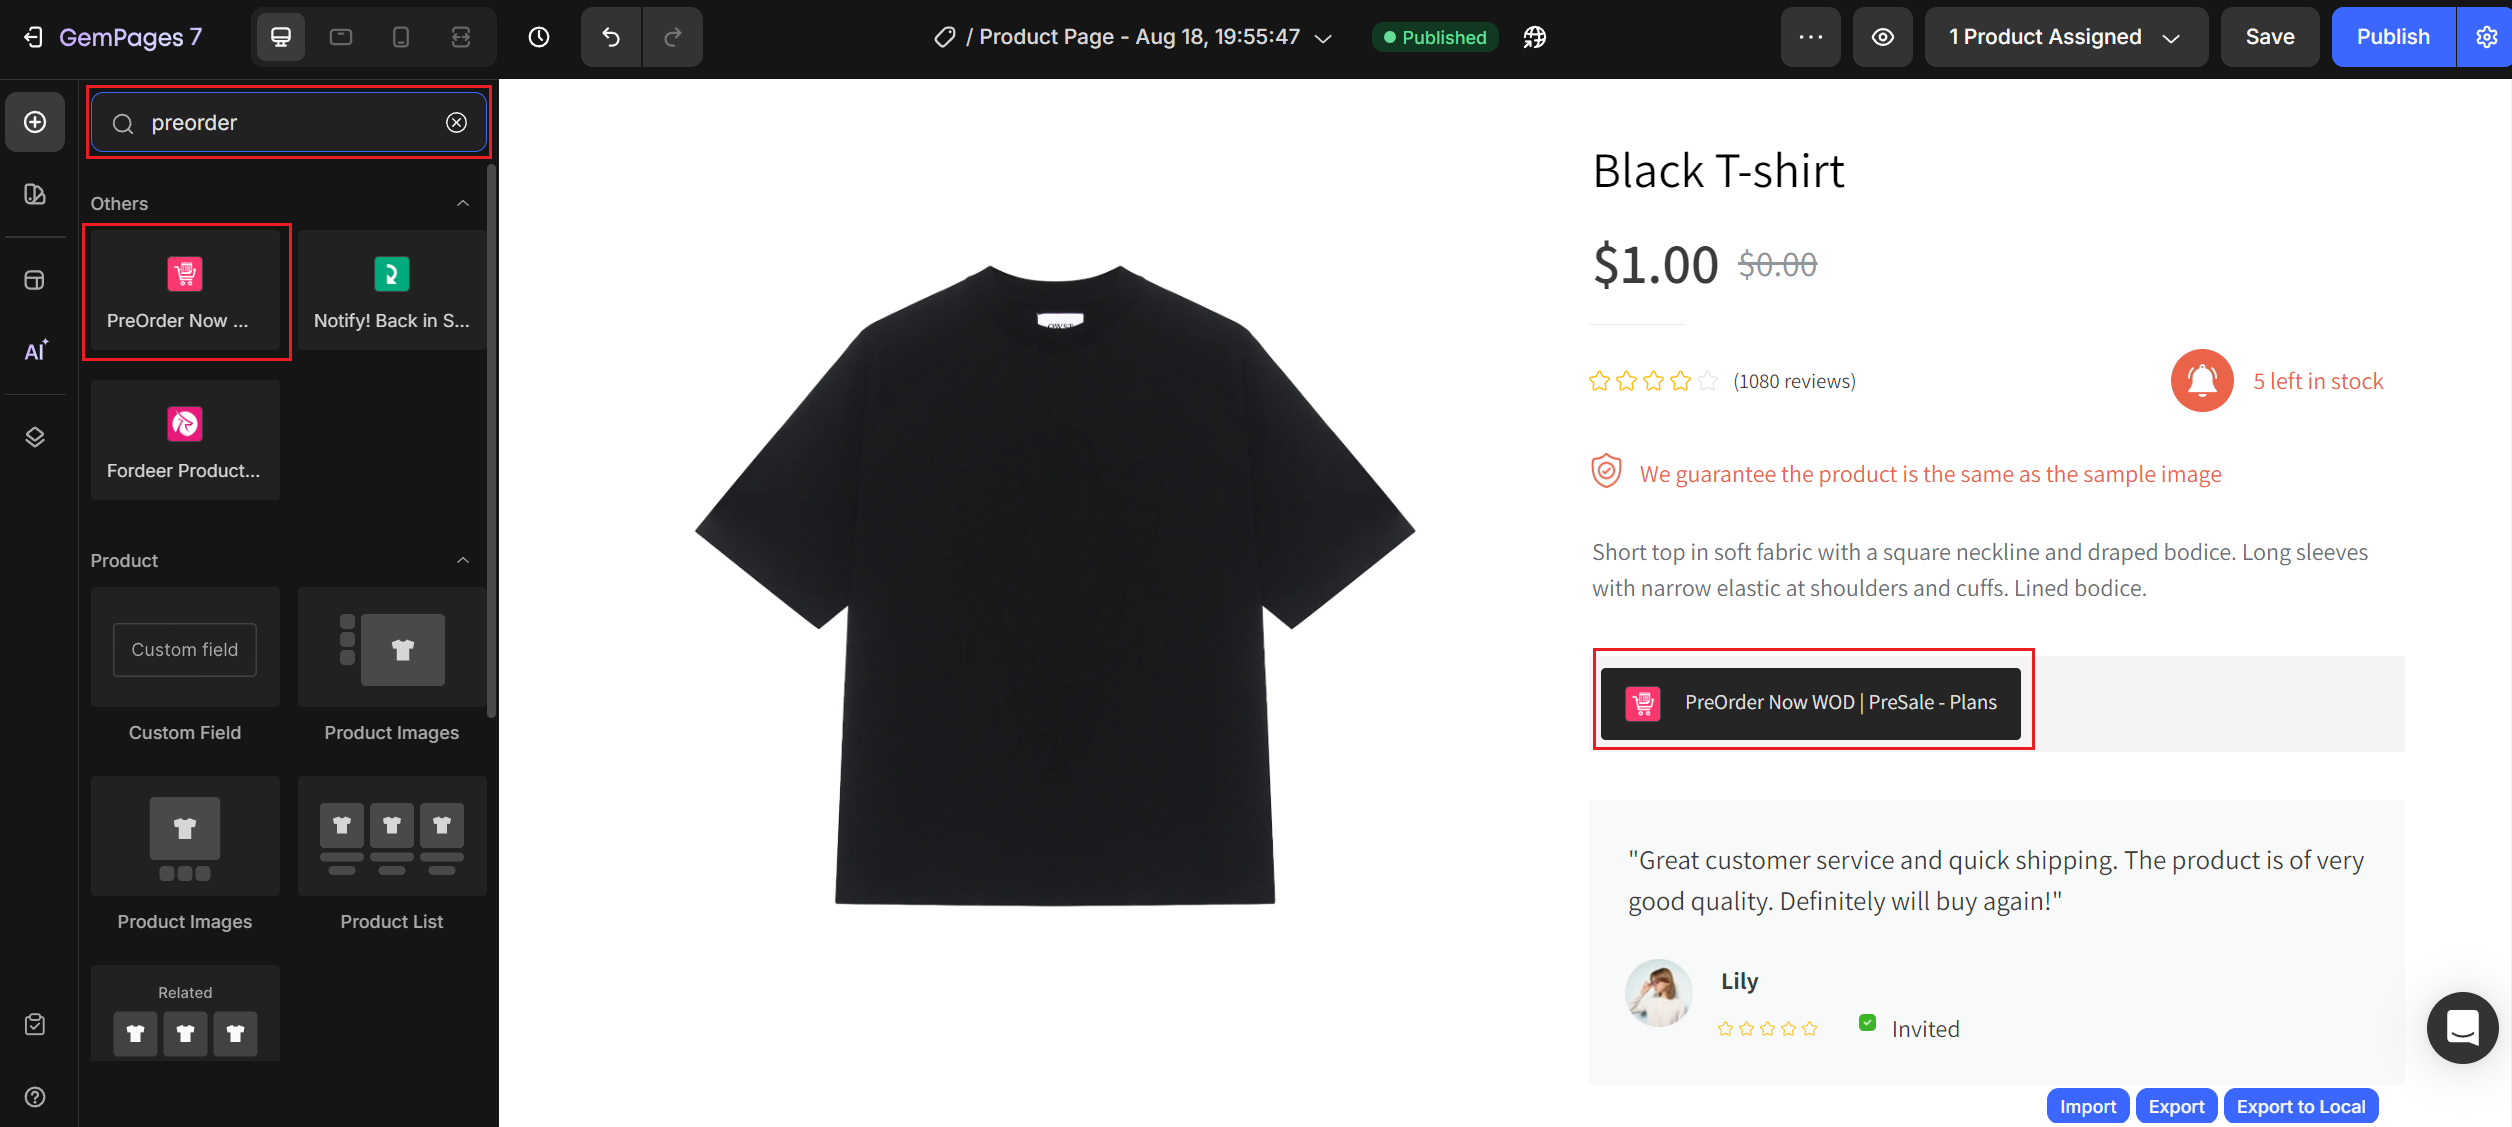Image resolution: width=2512 pixels, height=1127 pixels.
Task: Select the Notify! Back in Stock element
Action: tap(391, 290)
